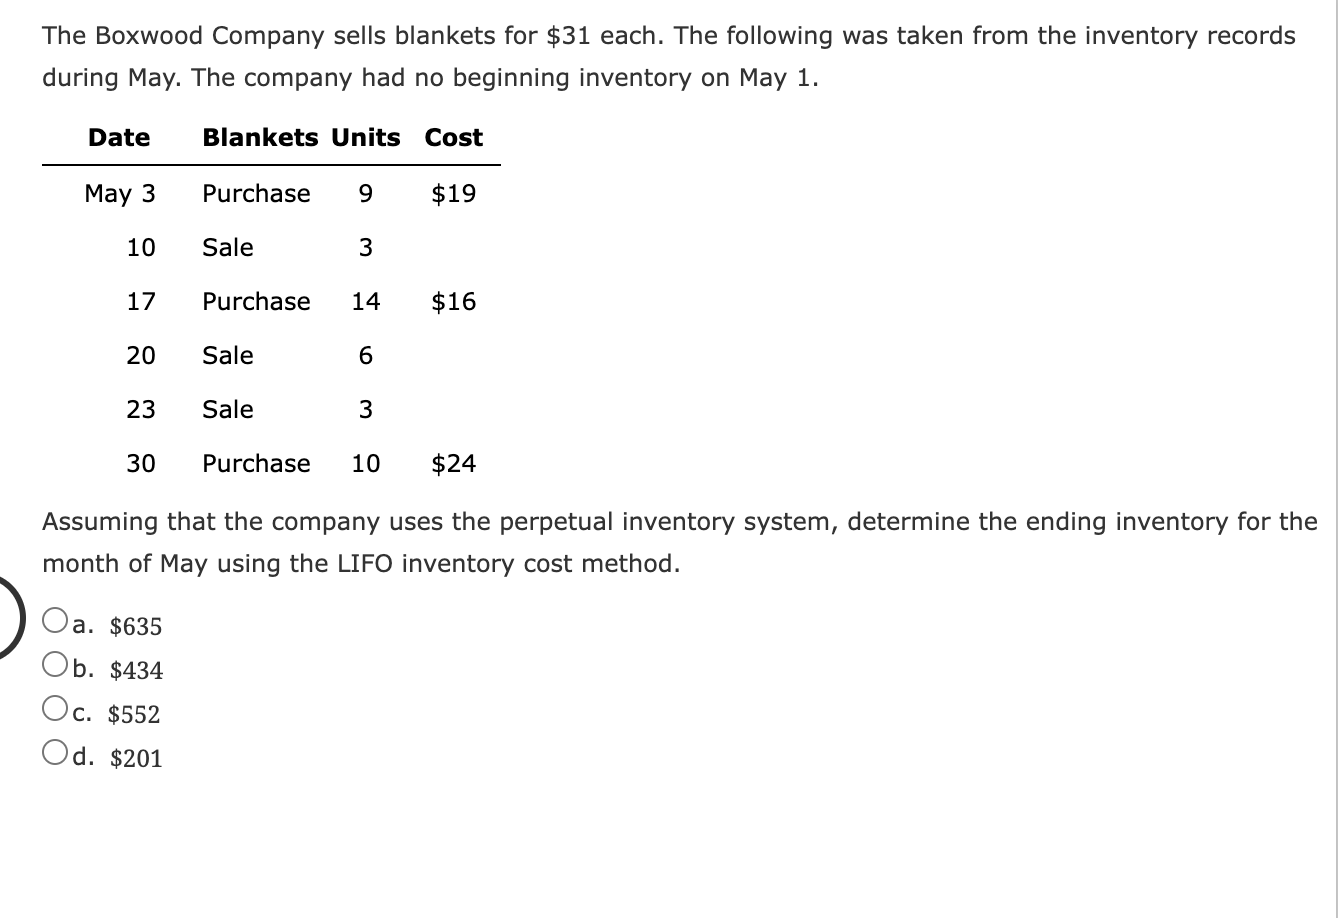Click the Date column header
Viewport: 1338px width, 918px height.
pyautogui.click(x=118, y=137)
